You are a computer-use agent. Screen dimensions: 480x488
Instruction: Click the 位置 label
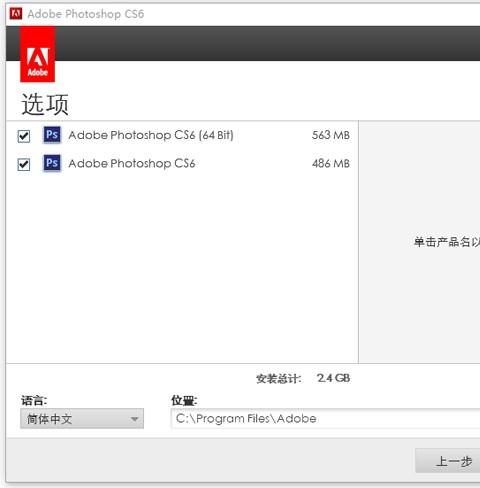[x=184, y=400]
